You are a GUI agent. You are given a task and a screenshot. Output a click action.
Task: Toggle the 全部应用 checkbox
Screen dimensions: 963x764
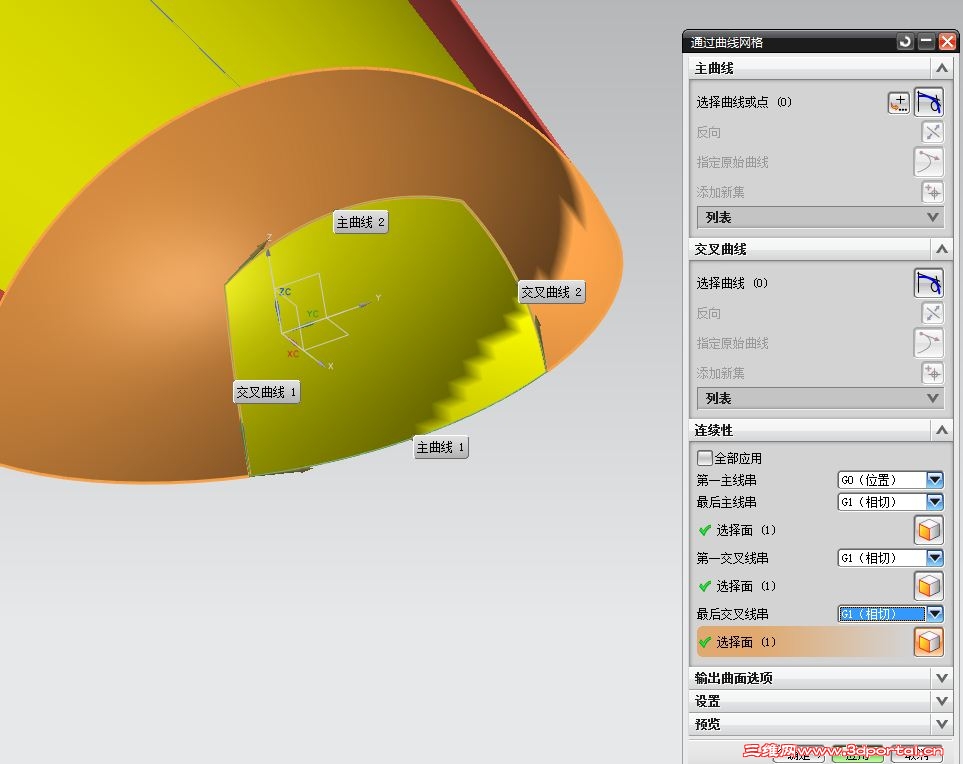tap(704, 458)
